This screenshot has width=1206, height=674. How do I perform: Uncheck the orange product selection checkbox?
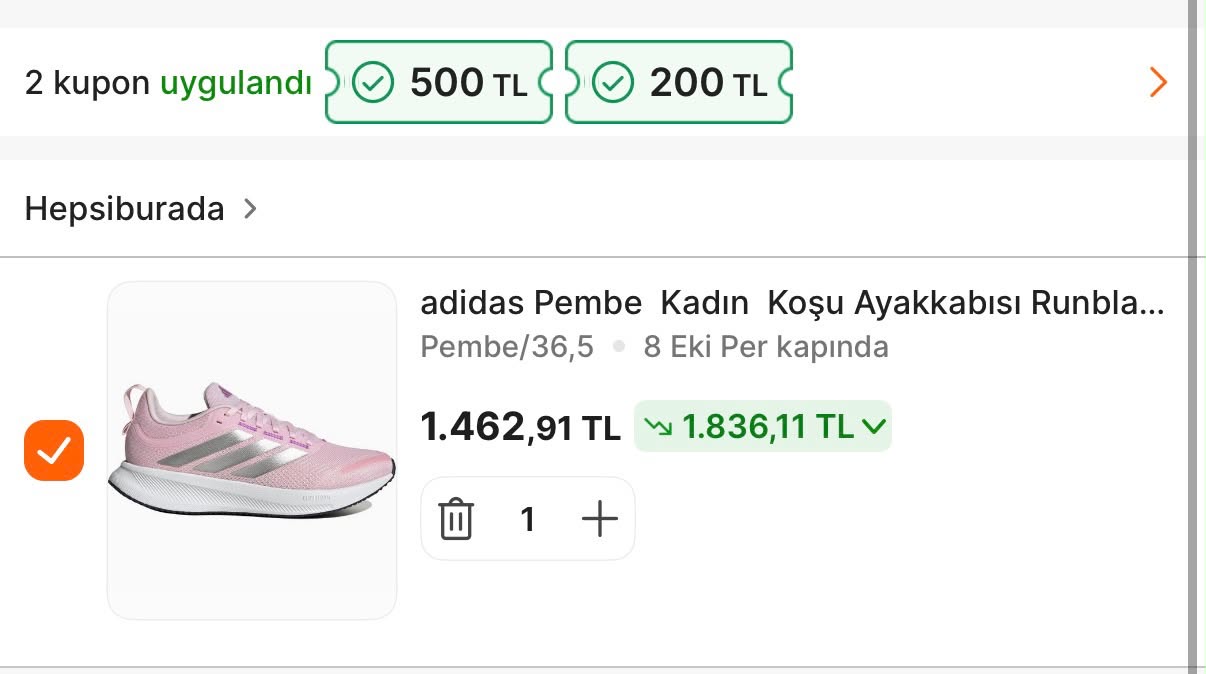coord(54,451)
